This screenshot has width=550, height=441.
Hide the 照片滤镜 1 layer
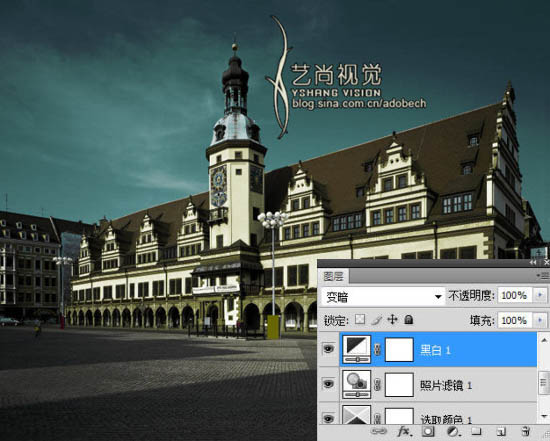click(x=328, y=384)
